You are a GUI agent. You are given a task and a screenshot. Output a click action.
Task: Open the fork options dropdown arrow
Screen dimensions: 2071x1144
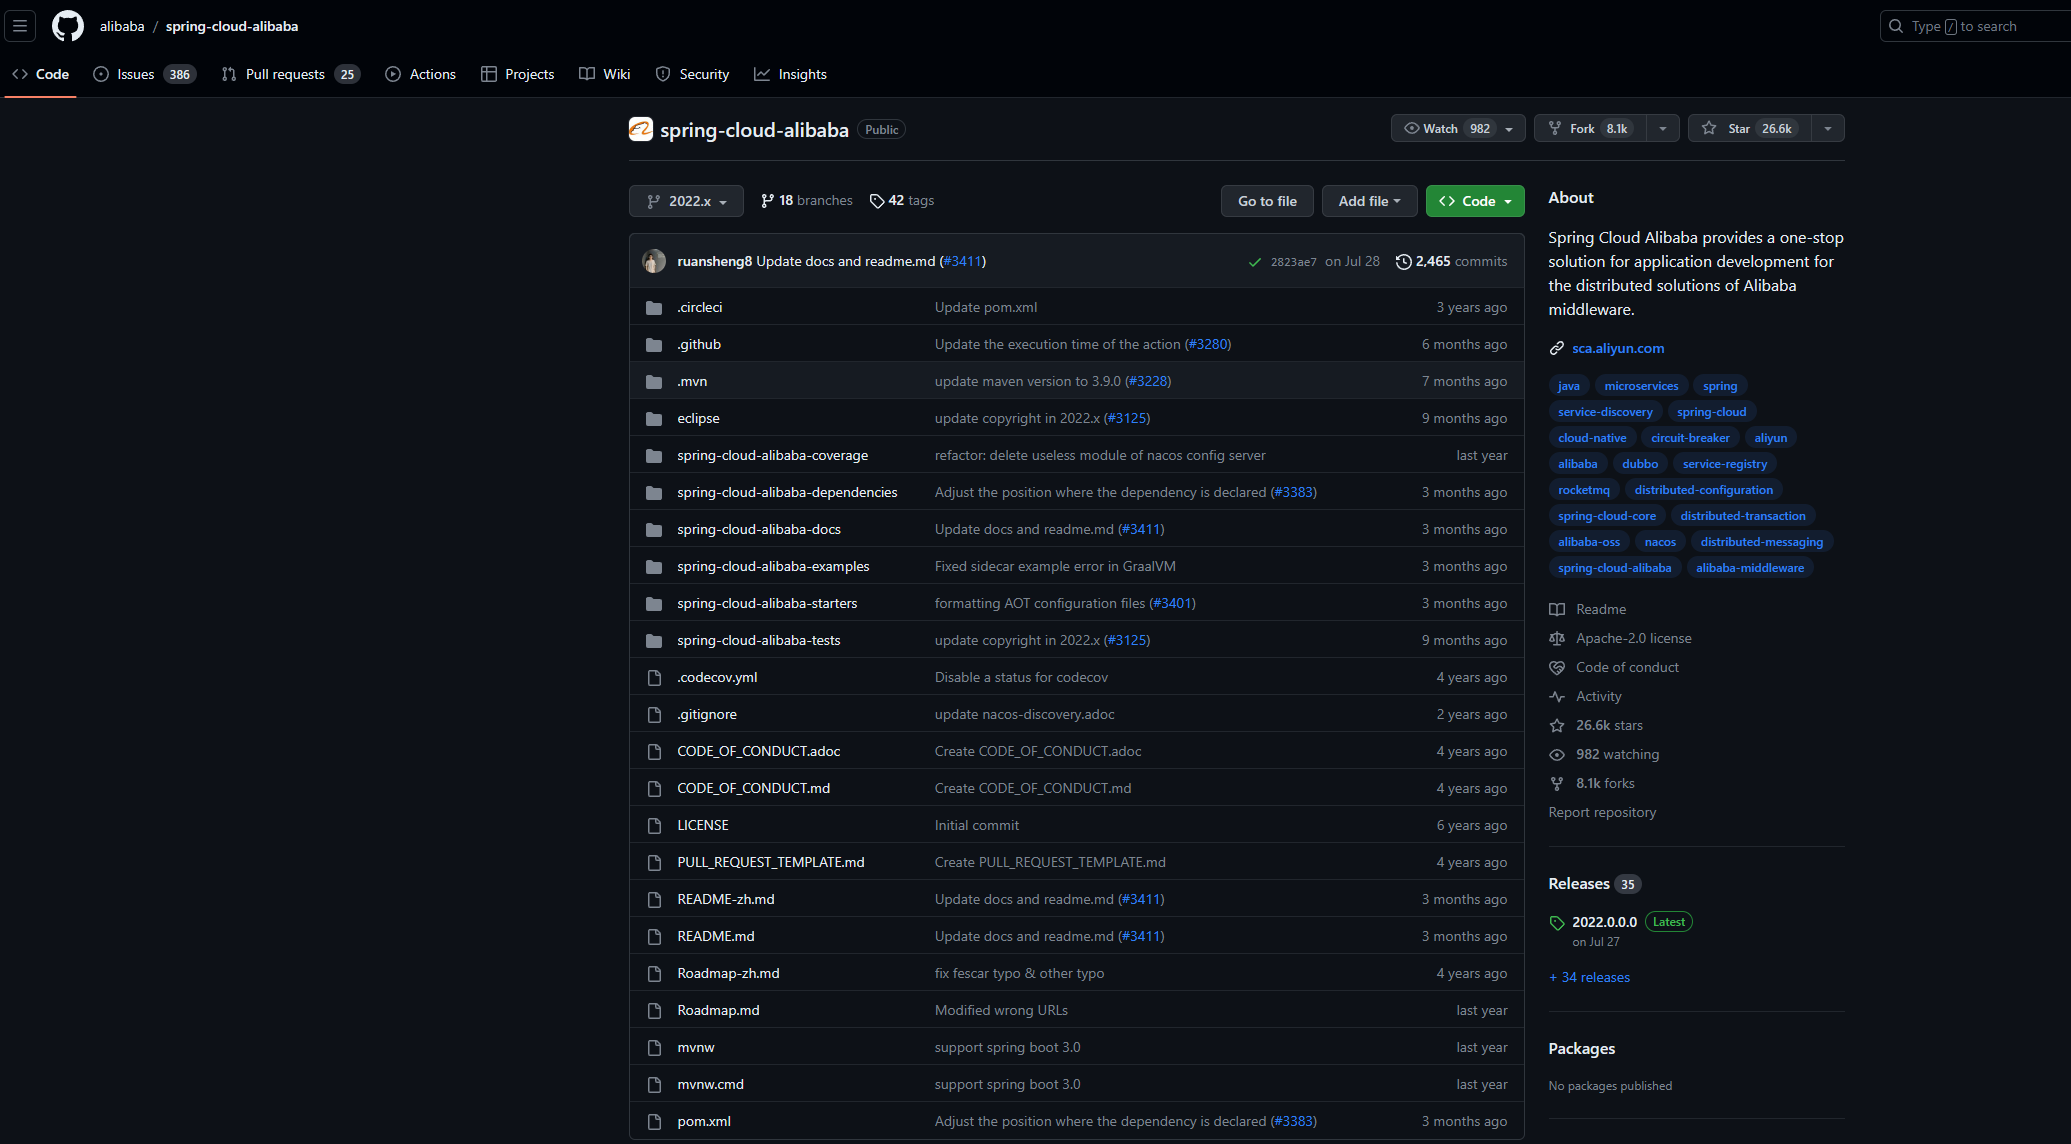1663,128
